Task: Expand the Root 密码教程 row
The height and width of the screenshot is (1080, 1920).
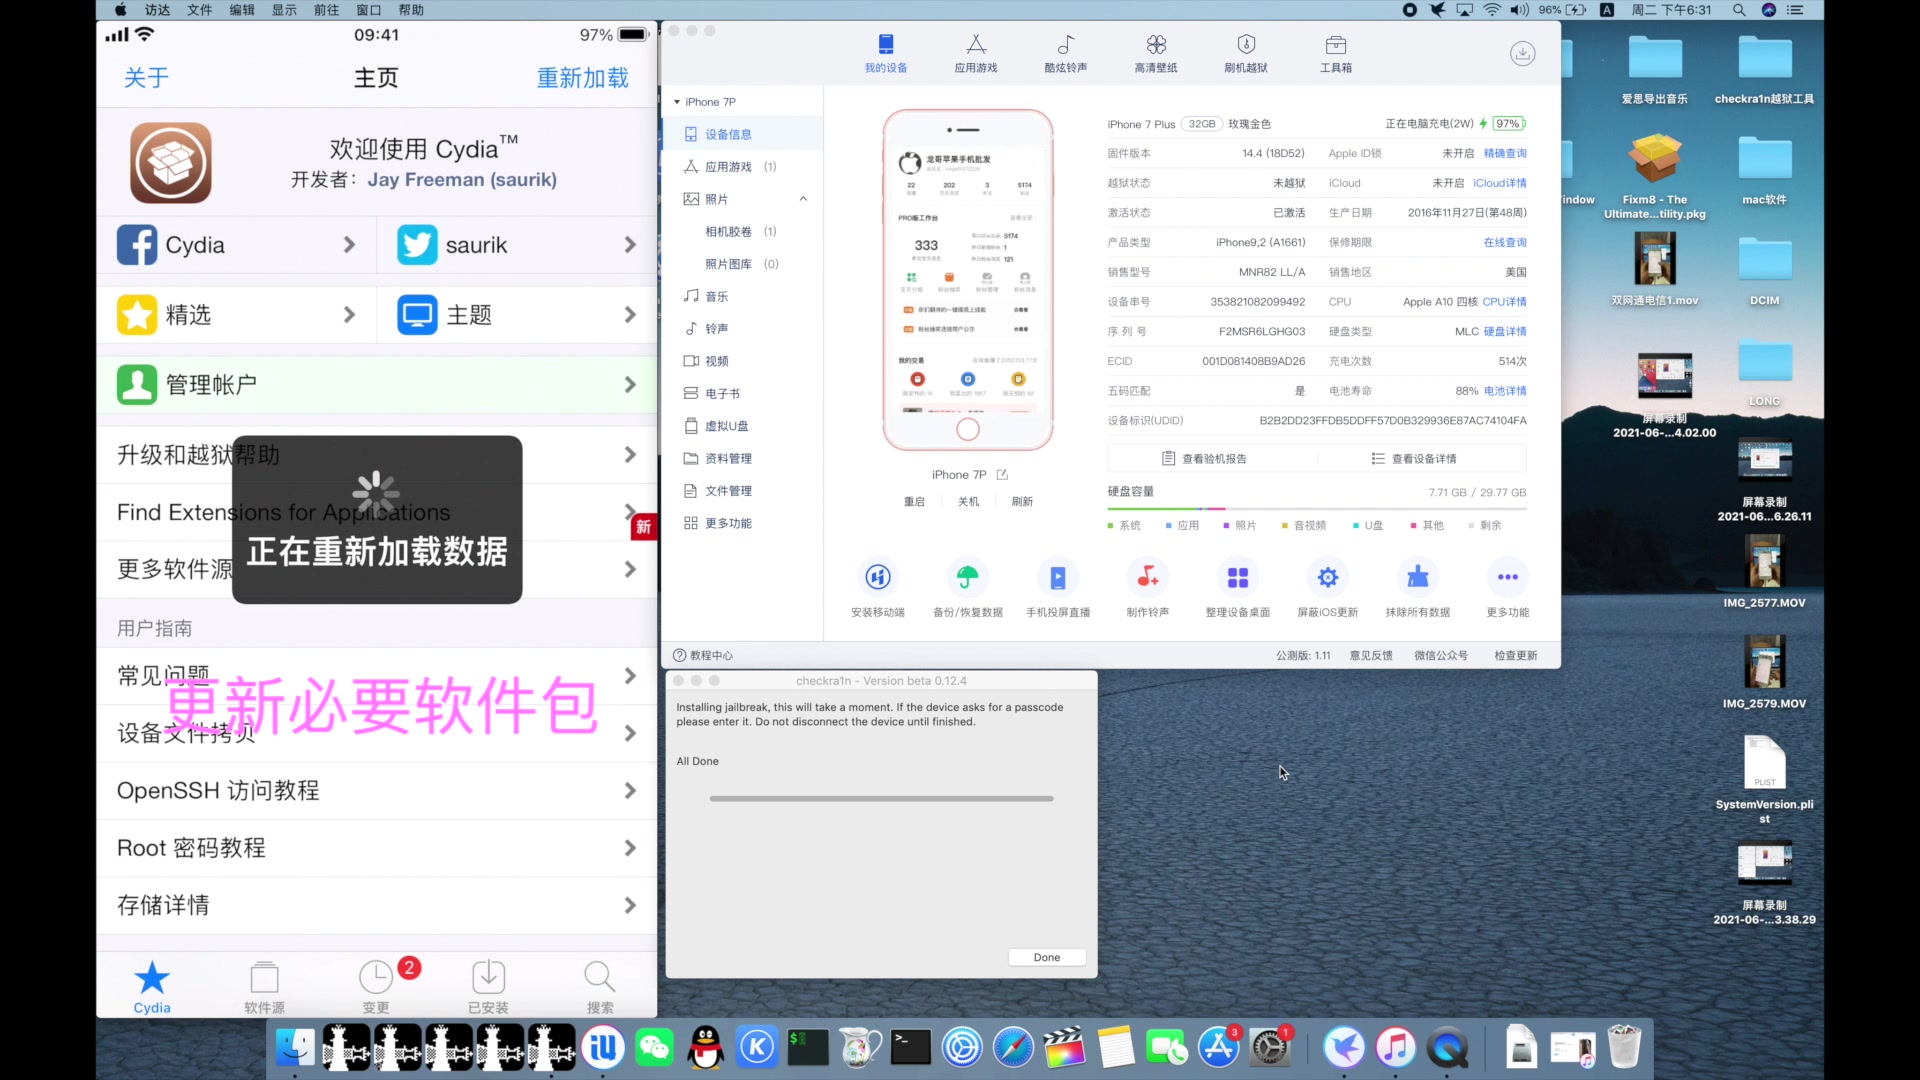Action: coord(377,848)
